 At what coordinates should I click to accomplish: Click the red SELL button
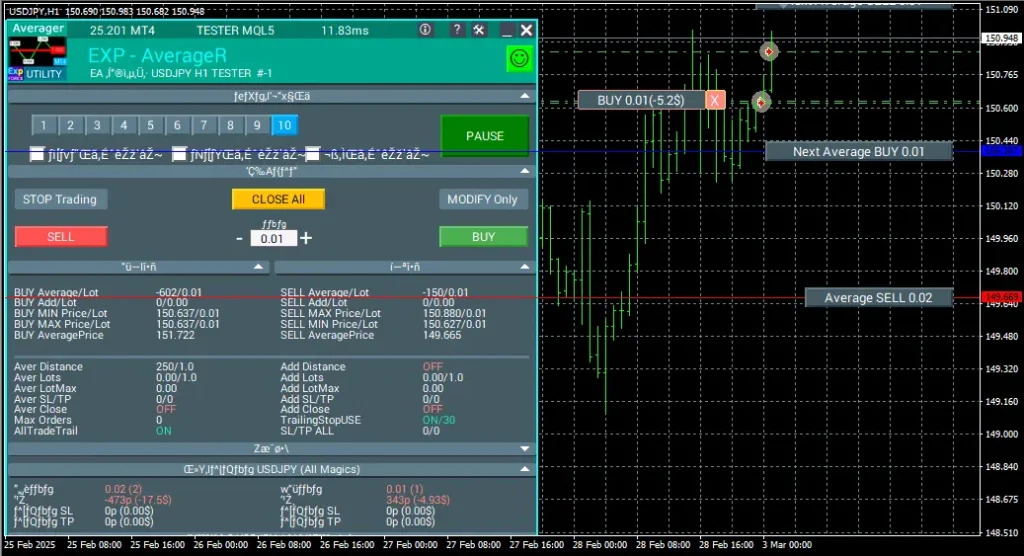(x=61, y=237)
